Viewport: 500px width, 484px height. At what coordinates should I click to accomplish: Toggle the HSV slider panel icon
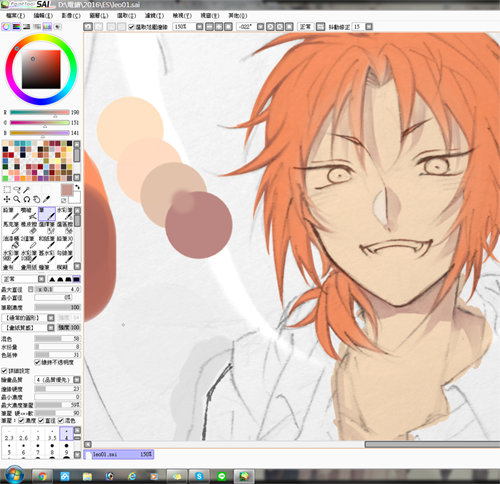click(x=27, y=27)
